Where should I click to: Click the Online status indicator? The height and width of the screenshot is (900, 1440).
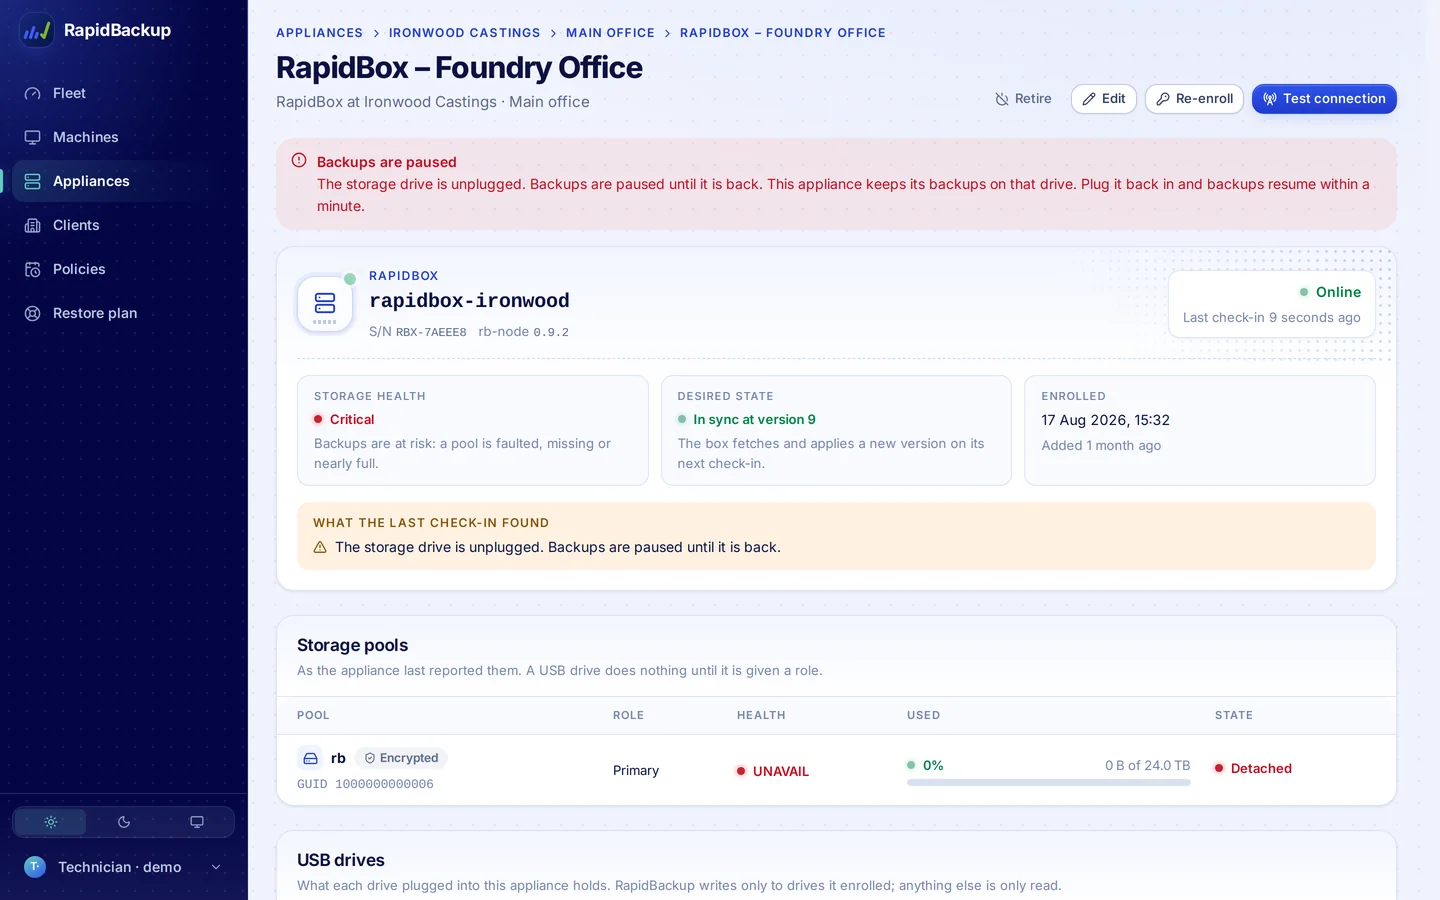1330,292
